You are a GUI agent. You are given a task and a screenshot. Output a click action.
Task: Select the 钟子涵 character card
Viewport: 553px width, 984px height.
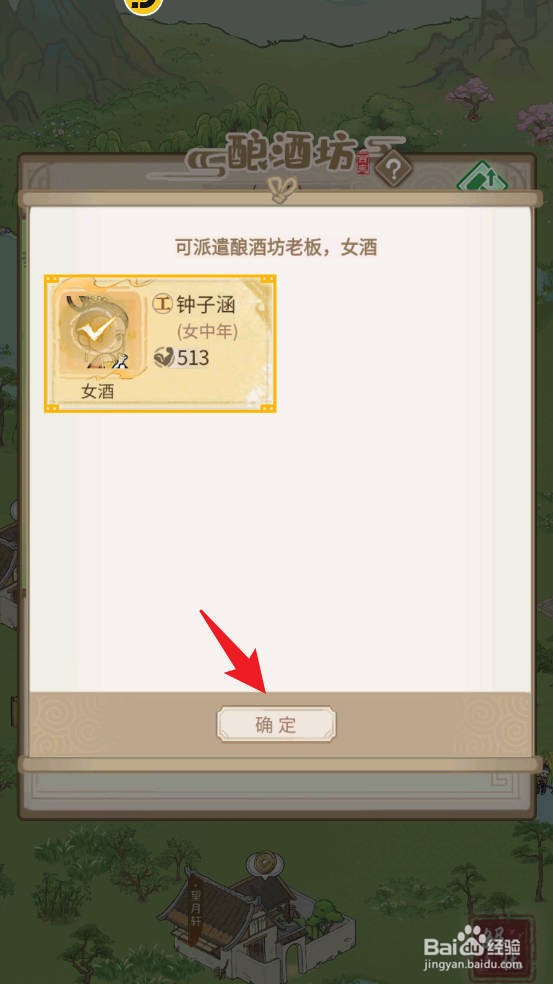pyautogui.click(x=160, y=343)
